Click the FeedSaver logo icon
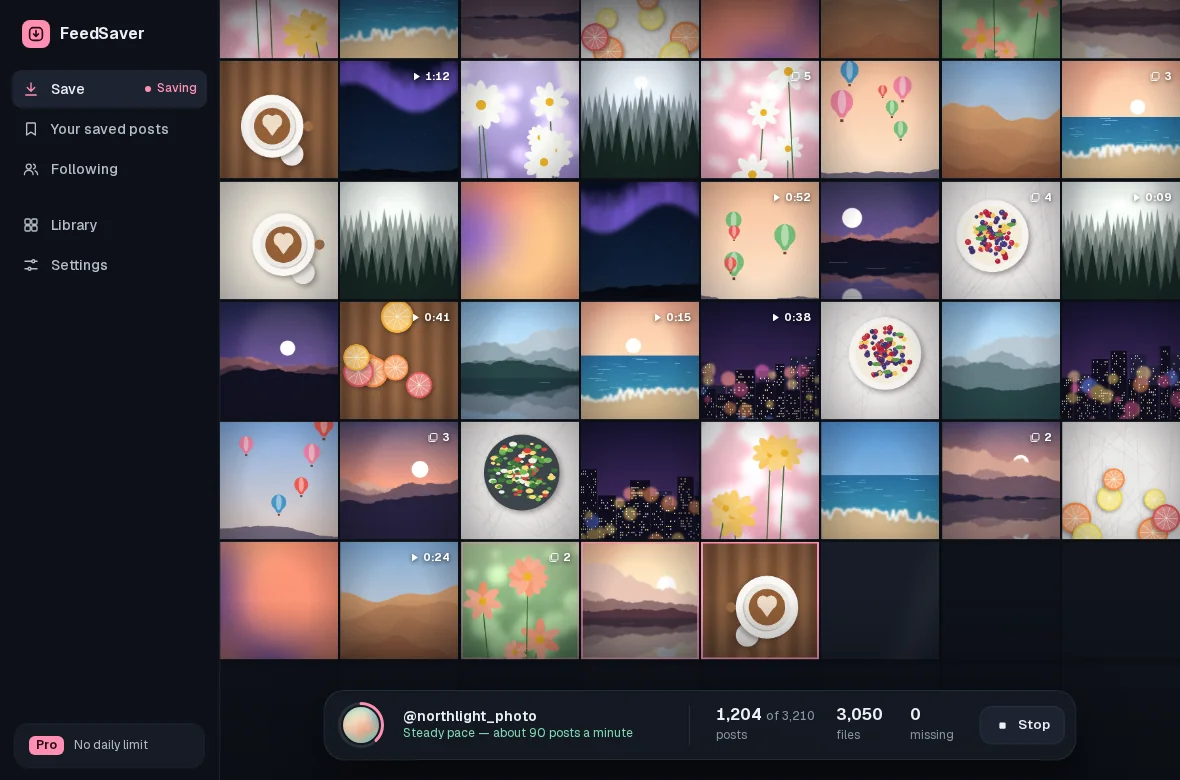 point(36,33)
